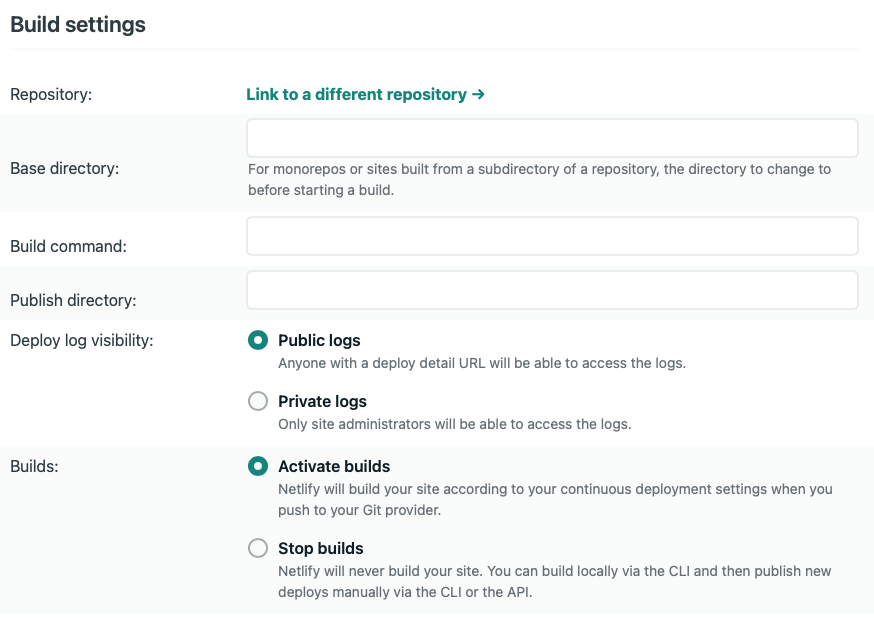
Task: Pick the Stop builds radio button
Action: click(x=258, y=548)
